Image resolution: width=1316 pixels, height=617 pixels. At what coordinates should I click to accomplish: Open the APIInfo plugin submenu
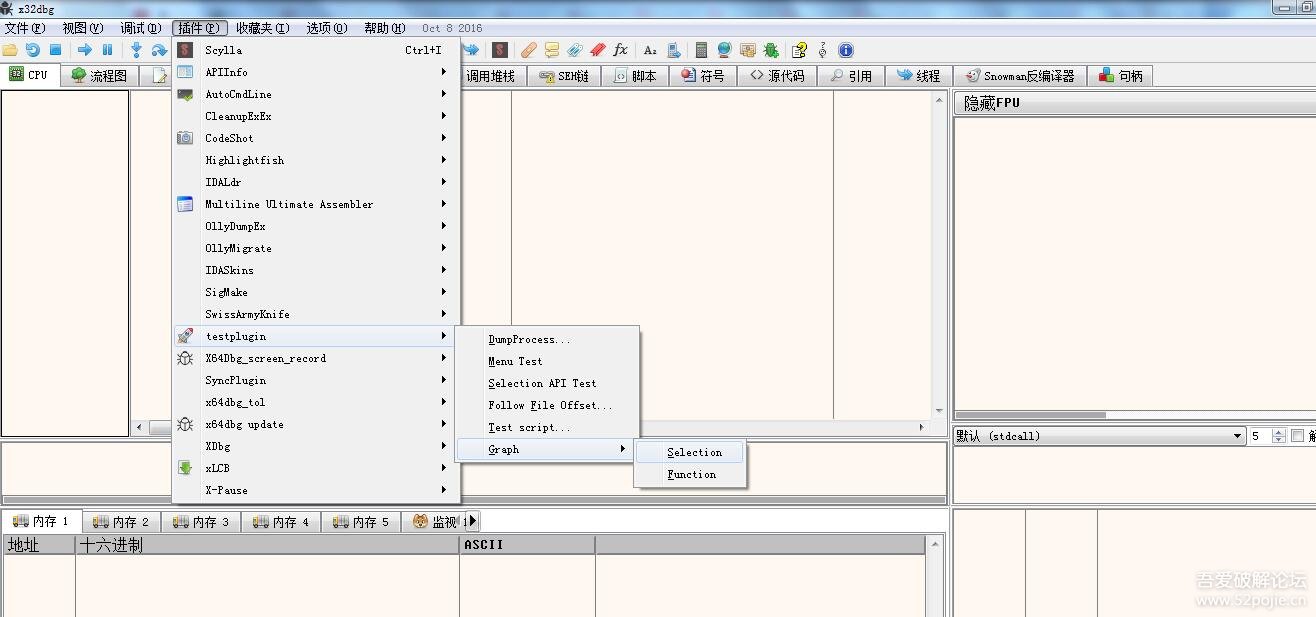[x=316, y=72]
